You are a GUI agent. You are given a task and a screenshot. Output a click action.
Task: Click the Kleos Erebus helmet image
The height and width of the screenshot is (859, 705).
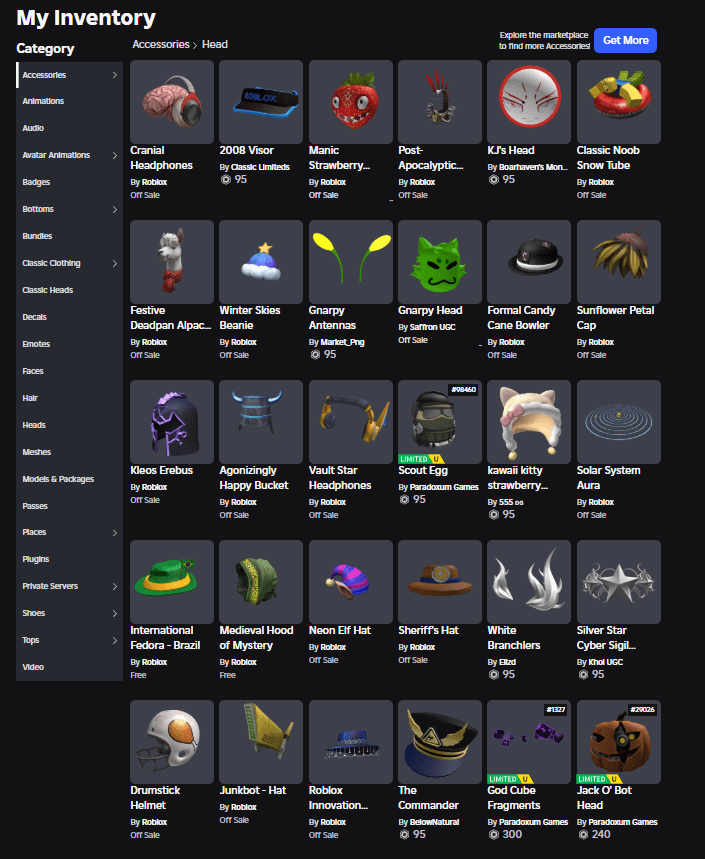tap(171, 421)
